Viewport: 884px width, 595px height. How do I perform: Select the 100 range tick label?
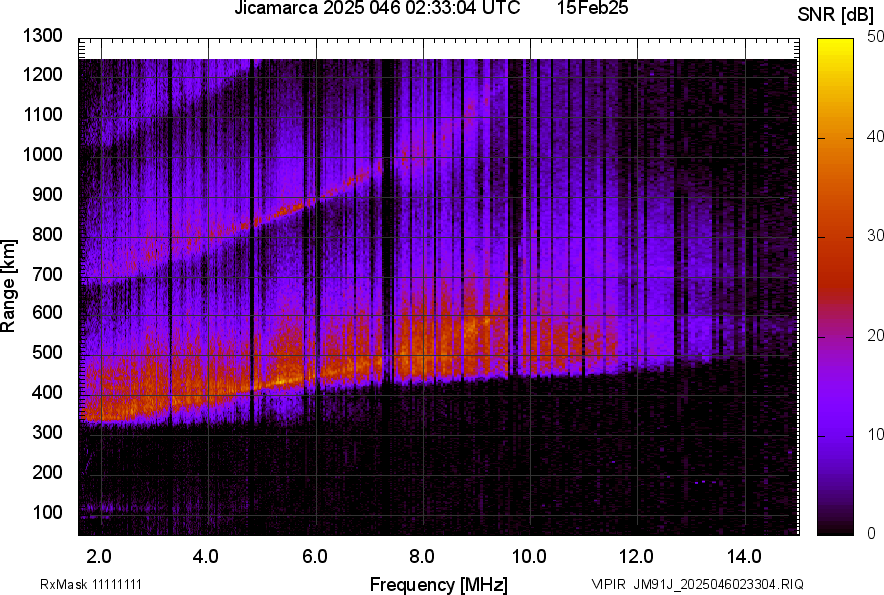click(x=47, y=512)
